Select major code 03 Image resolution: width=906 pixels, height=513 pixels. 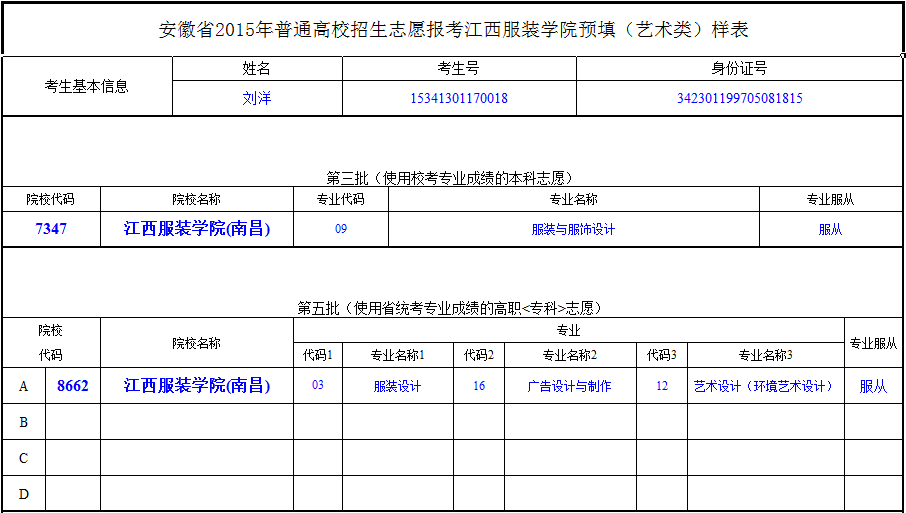[x=318, y=386]
